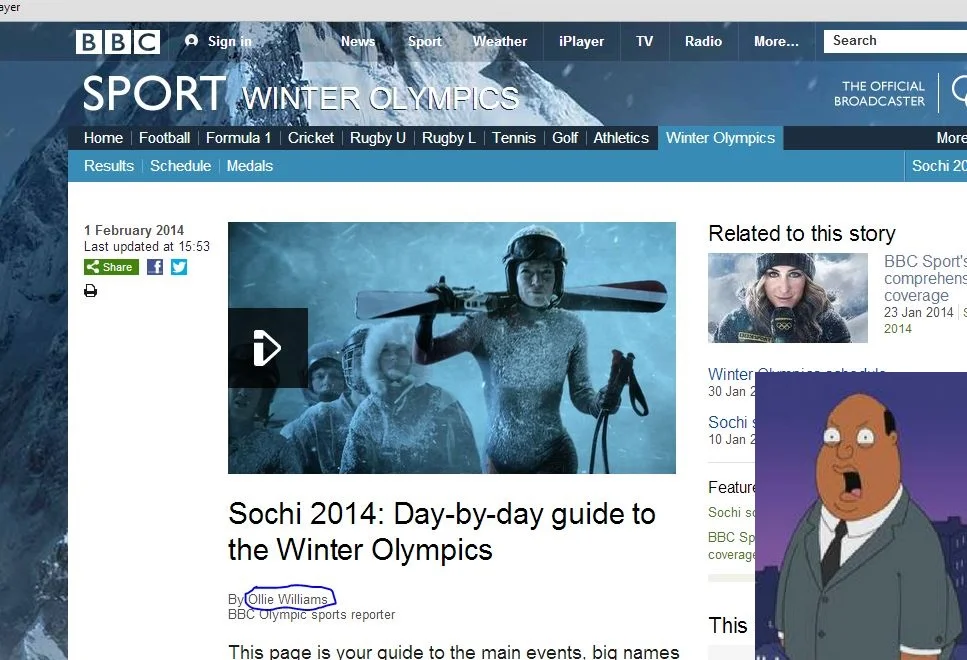Image resolution: width=967 pixels, height=660 pixels.
Task: Select the Golf tab
Action: pos(564,138)
